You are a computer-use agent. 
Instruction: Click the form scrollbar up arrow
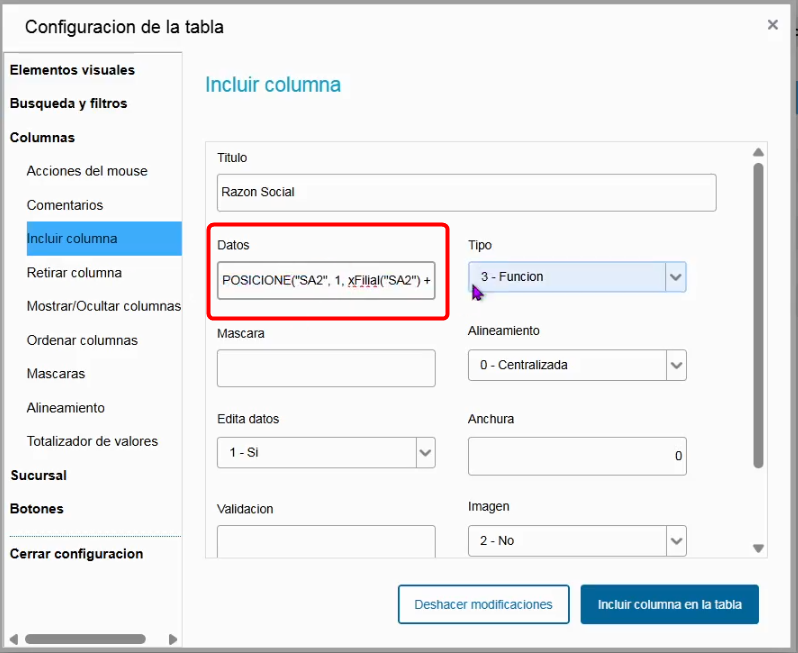point(758,152)
